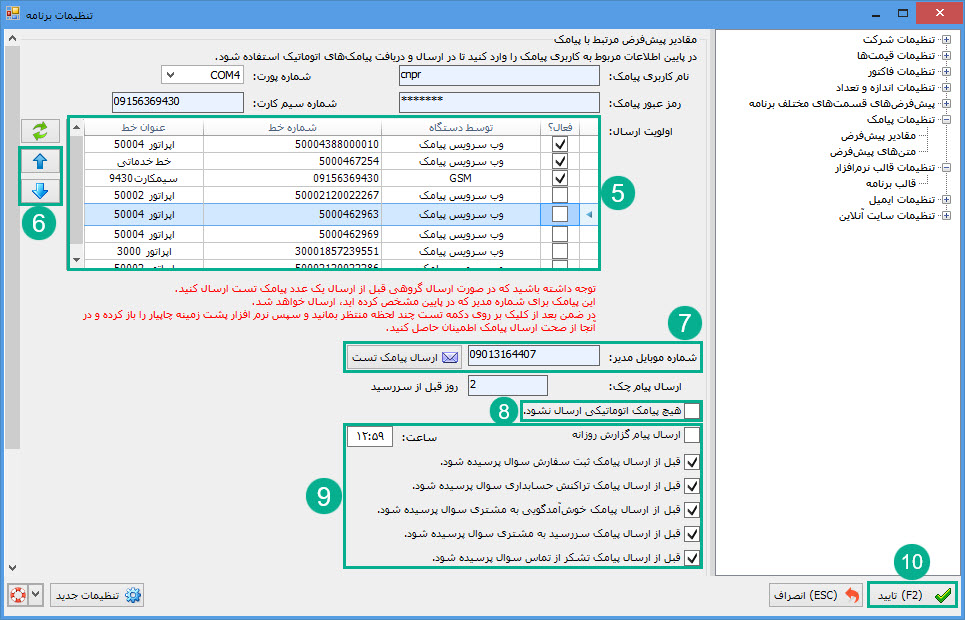This screenshot has width=965, height=620.
Task: Confirm settings with the تایید (F2) button
Action: [912, 596]
